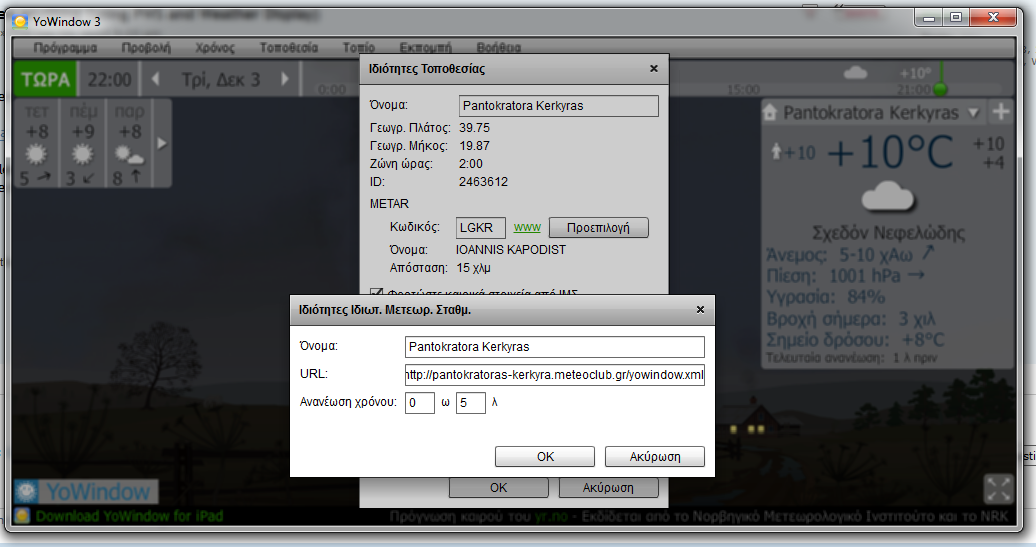Go to the next day with the right arrow

(285, 79)
